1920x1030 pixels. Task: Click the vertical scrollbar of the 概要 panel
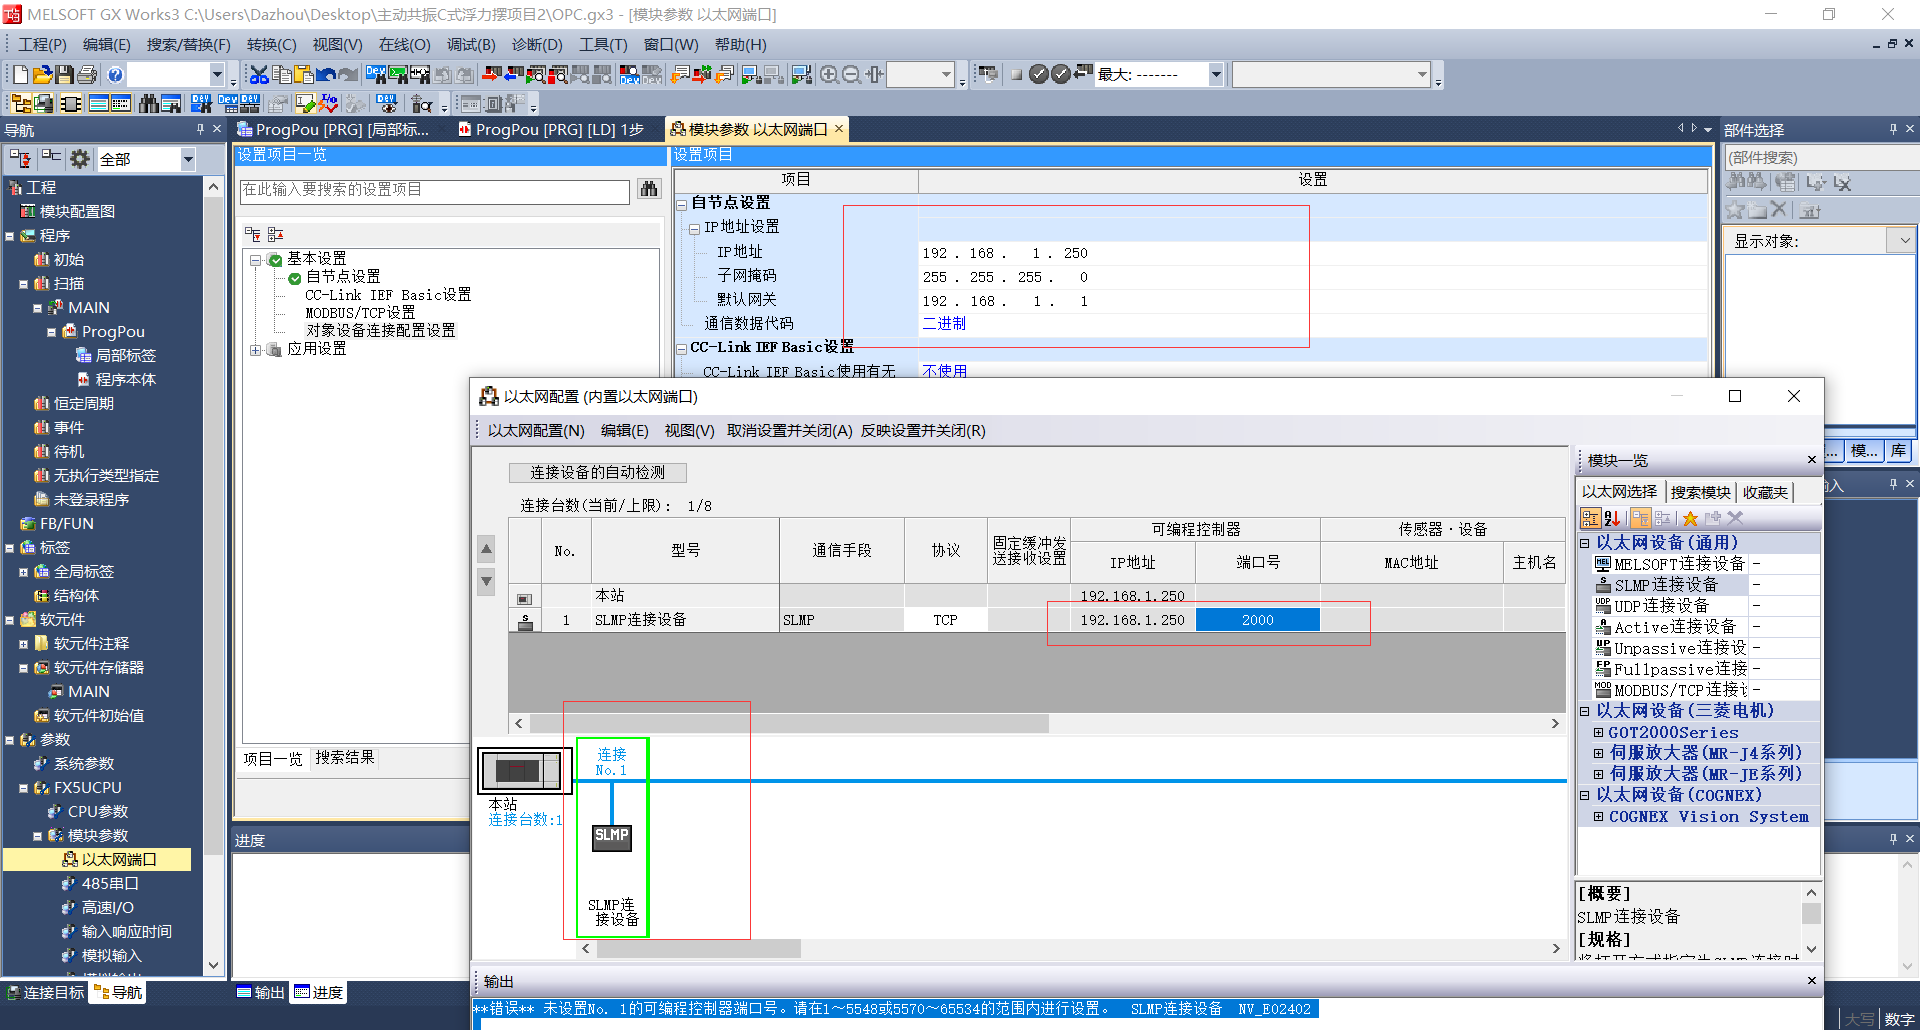click(x=1811, y=915)
